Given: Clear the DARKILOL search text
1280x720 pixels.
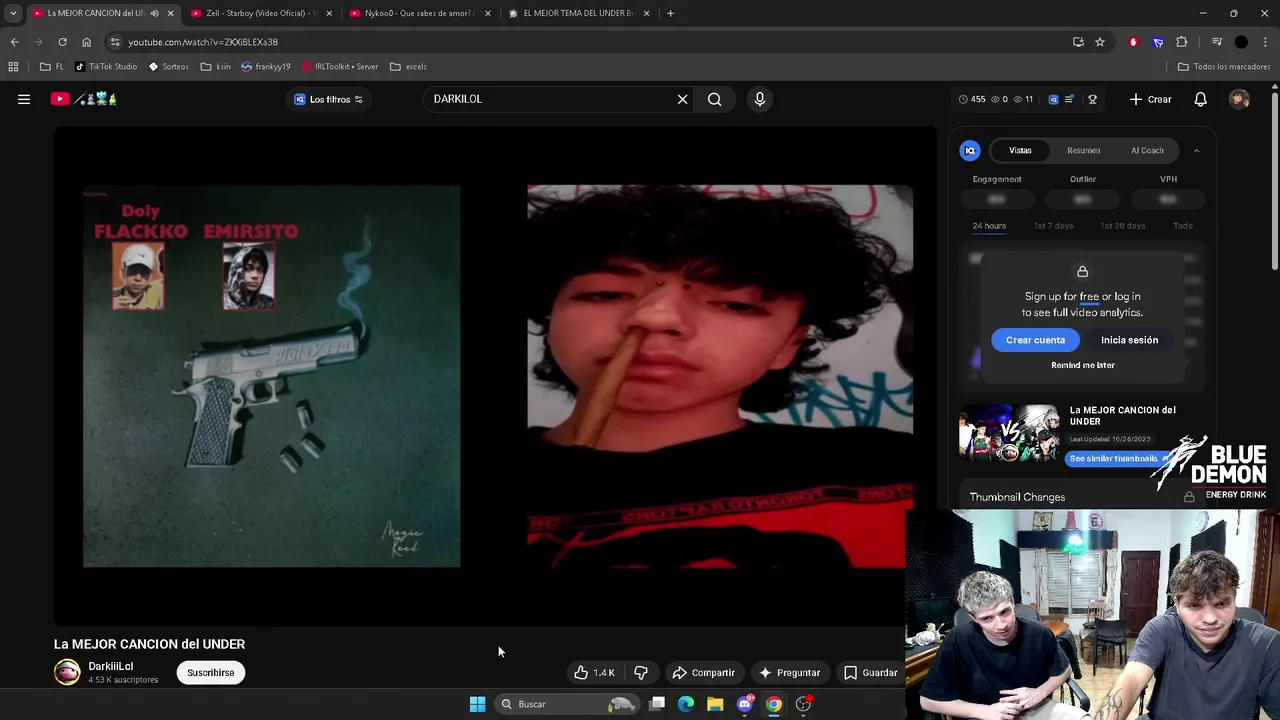Looking at the screenshot, I should click(x=683, y=99).
